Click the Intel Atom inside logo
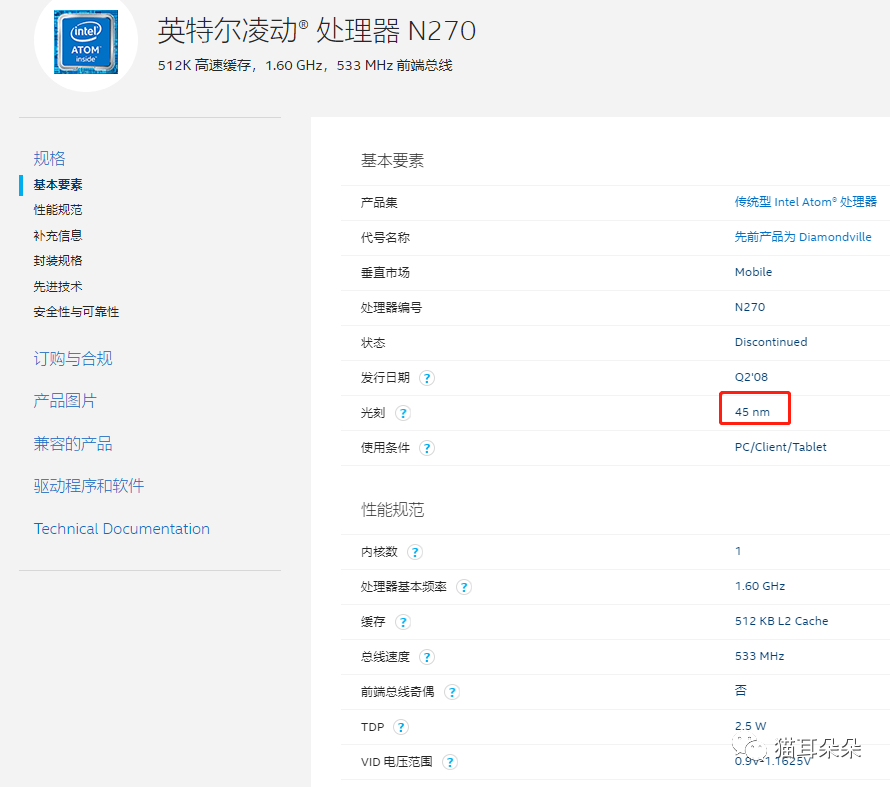Screen dimensions: 890x787 [86, 42]
